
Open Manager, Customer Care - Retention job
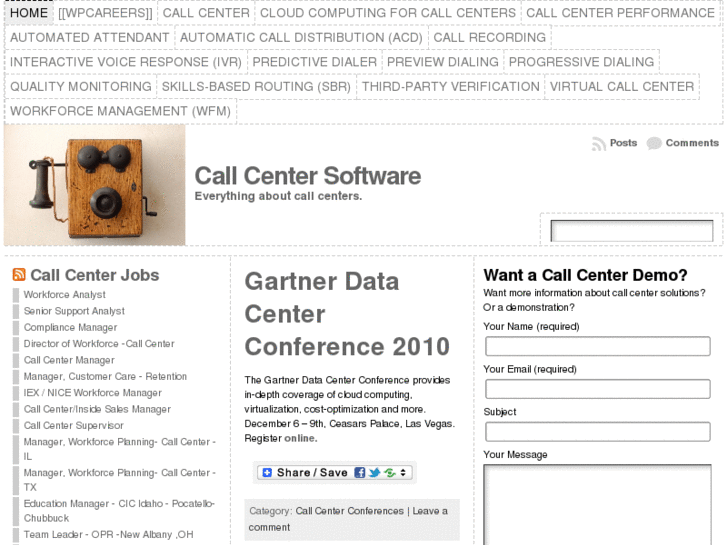(x=105, y=376)
